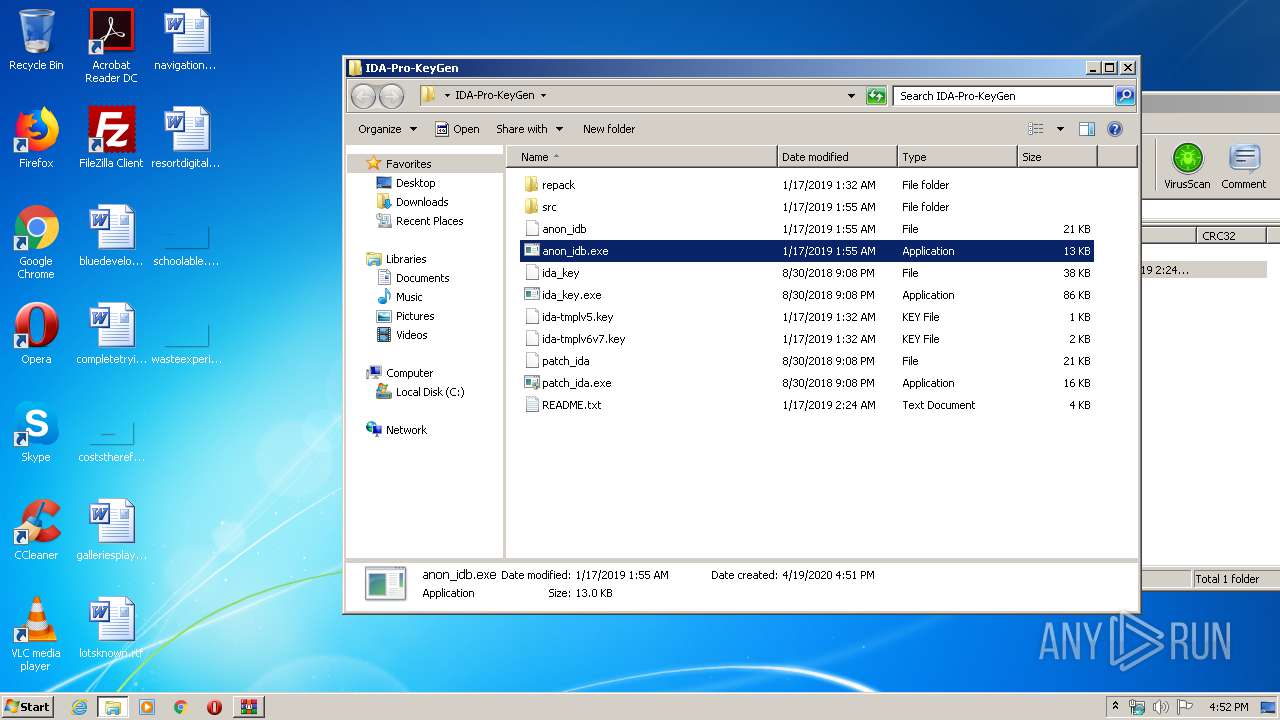Select ida-tmplv5.key file
The image size is (1280, 720).
click(x=807, y=317)
